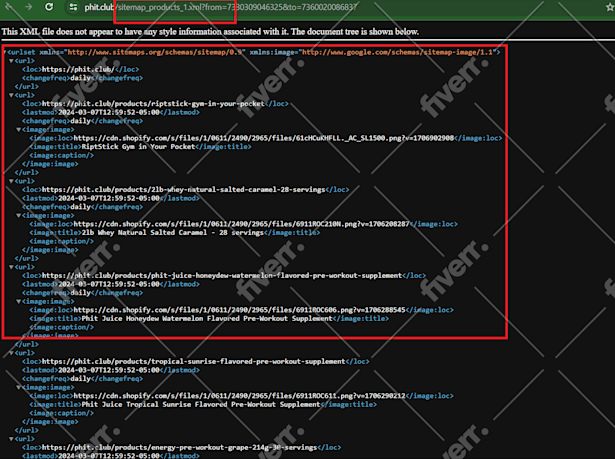Viewport: 615px width, 459px height.
Task: Click title 'Phit Juice Tropical Sunrise Flavored'
Action: coord(154,404)
